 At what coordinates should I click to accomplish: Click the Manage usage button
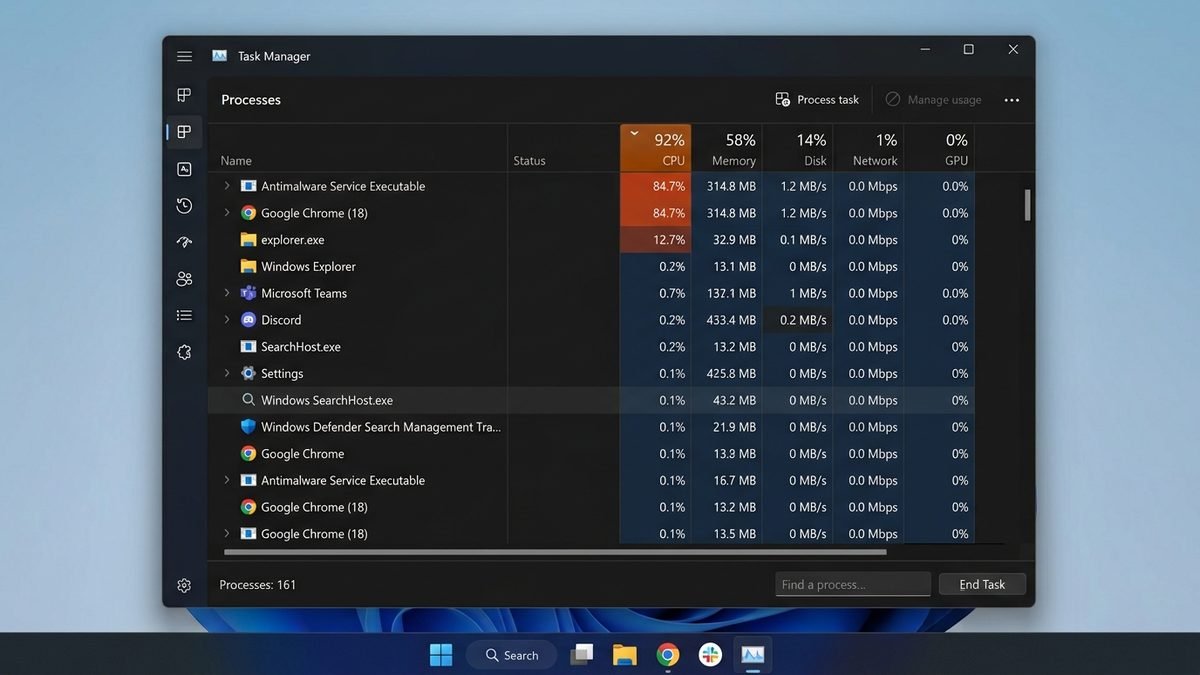(933, 100)
